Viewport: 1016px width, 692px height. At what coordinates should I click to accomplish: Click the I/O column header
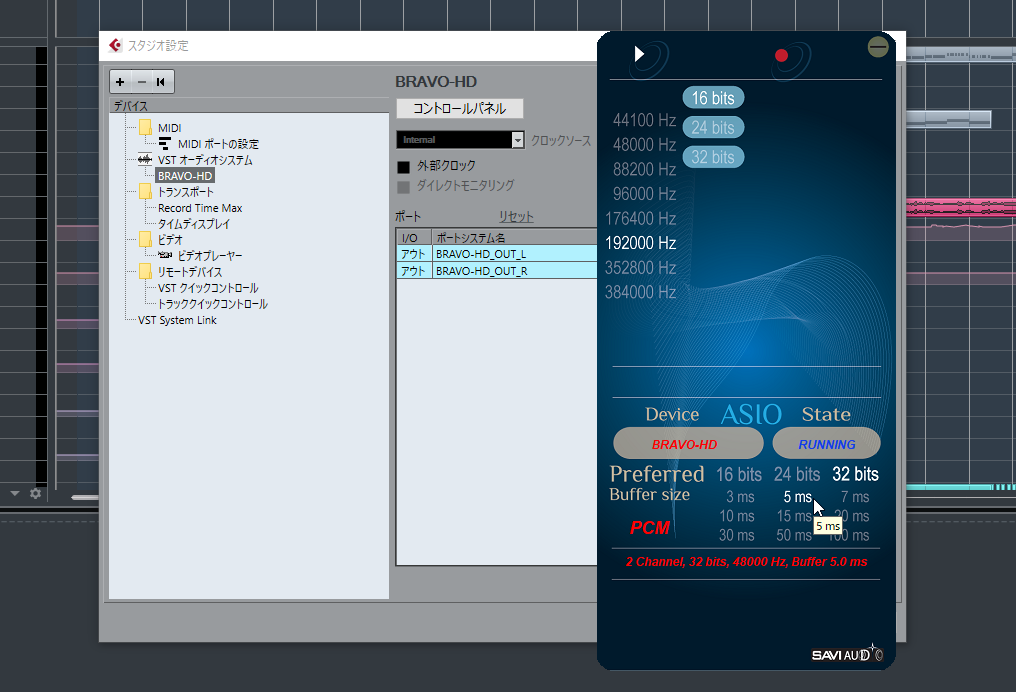[414, 237]
